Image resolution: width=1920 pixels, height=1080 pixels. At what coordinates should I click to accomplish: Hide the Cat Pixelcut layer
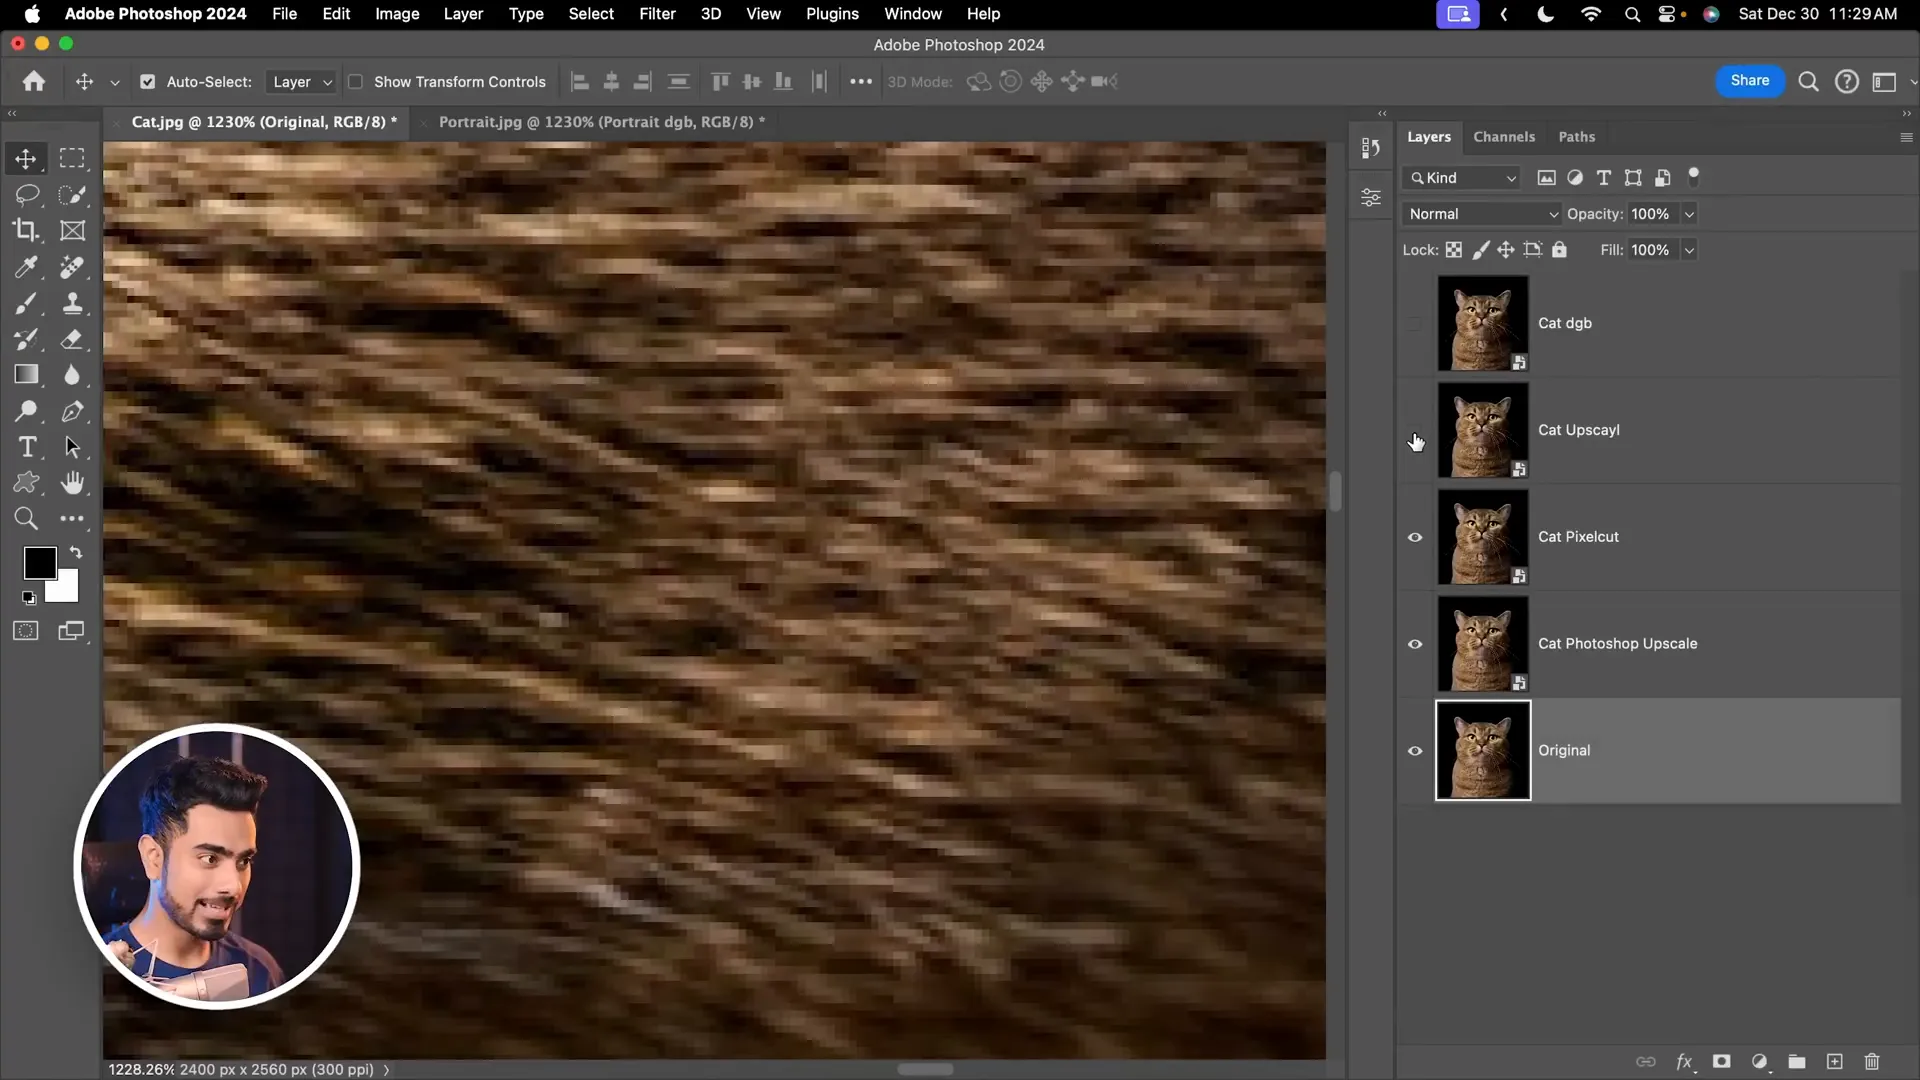click(x=1415, y=537)
